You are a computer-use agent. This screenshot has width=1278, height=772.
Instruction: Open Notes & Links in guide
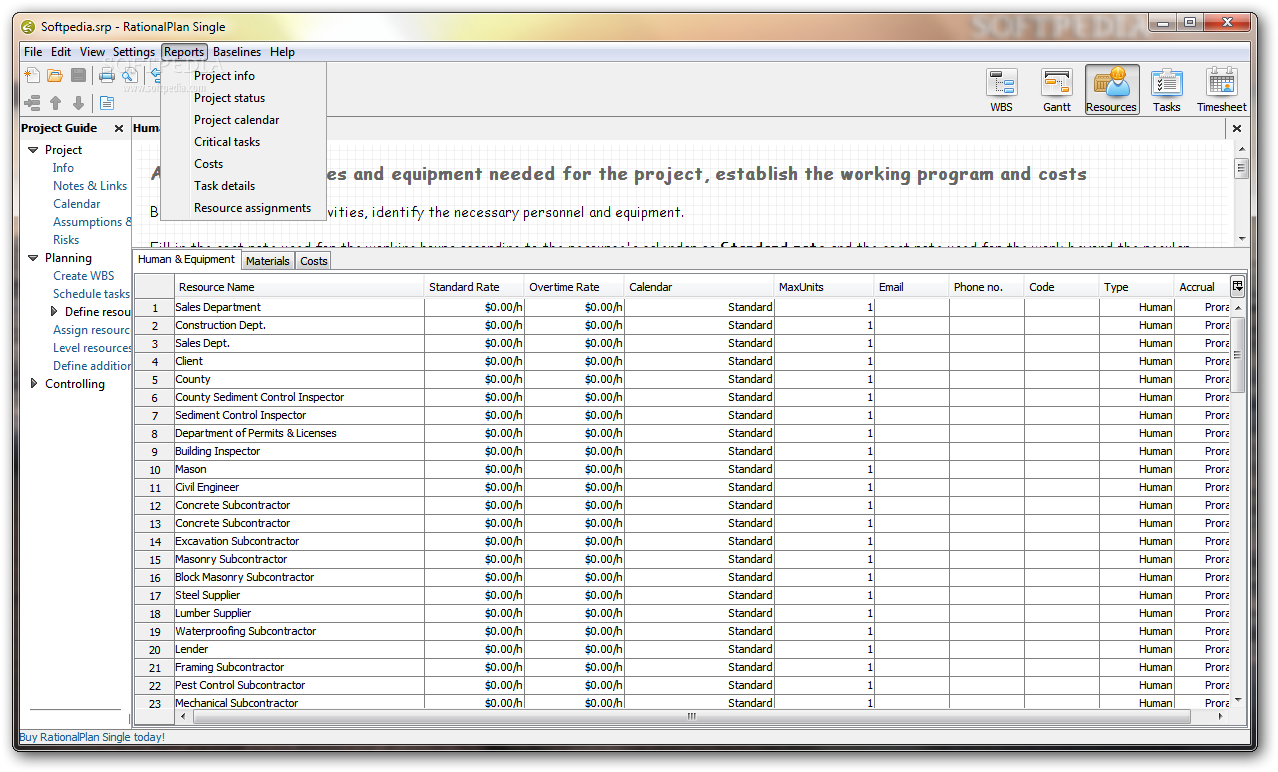[90, 186]
